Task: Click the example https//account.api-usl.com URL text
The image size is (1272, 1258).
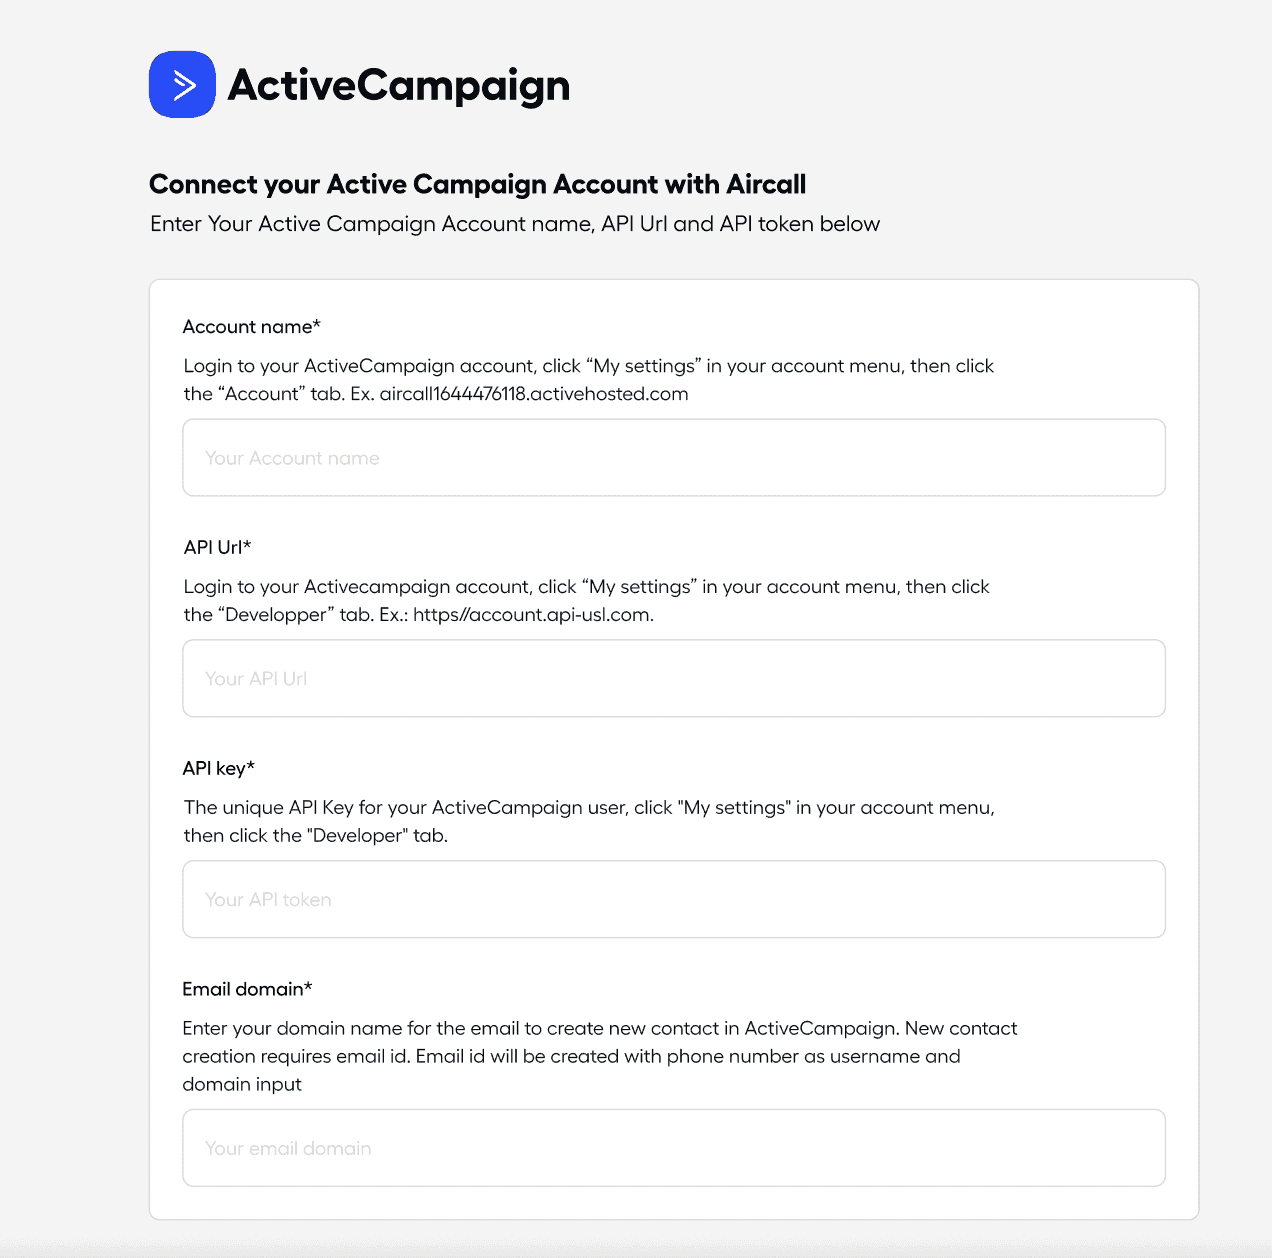Action: pyautogui.click(x=532, y=615)
